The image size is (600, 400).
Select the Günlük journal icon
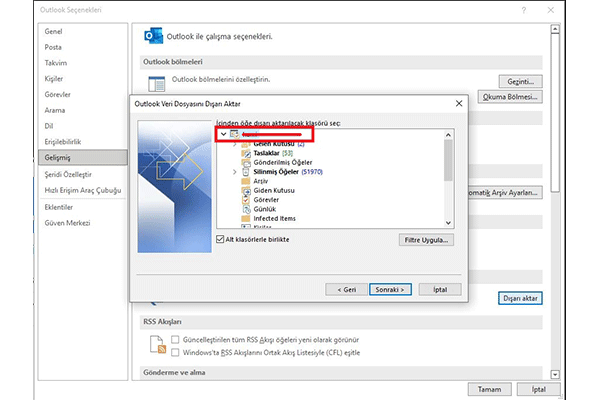pos(246,209)
